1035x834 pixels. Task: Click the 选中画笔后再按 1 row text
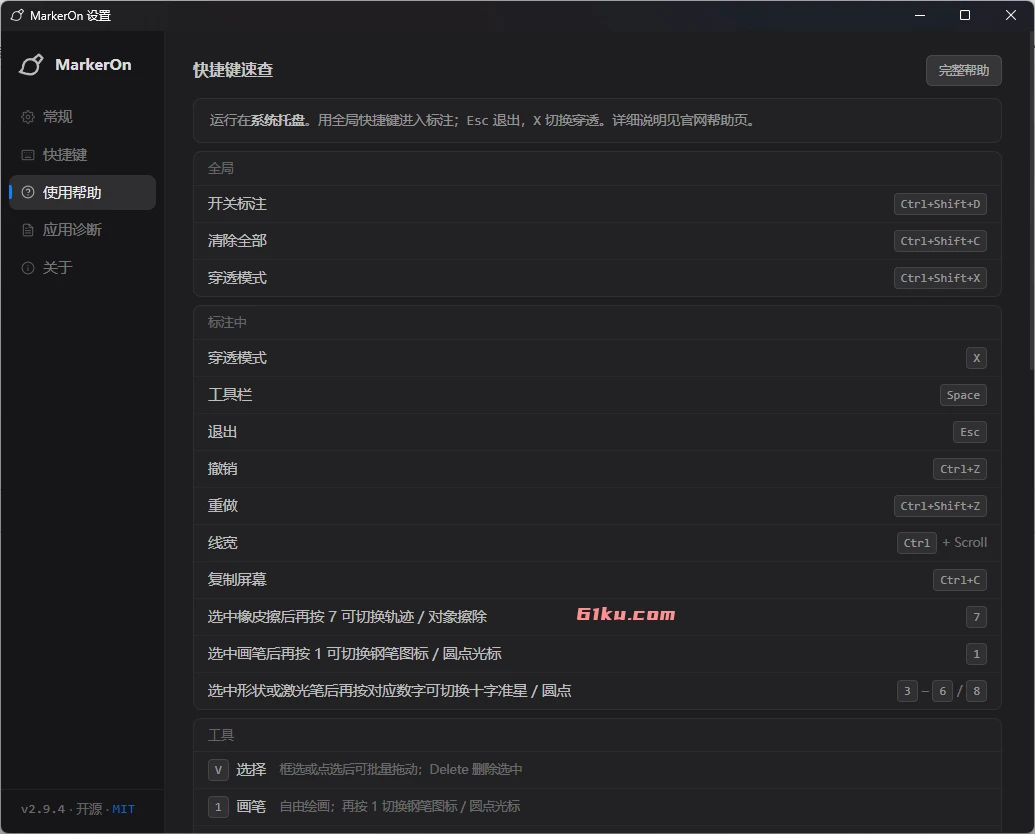tap(354, 654)
